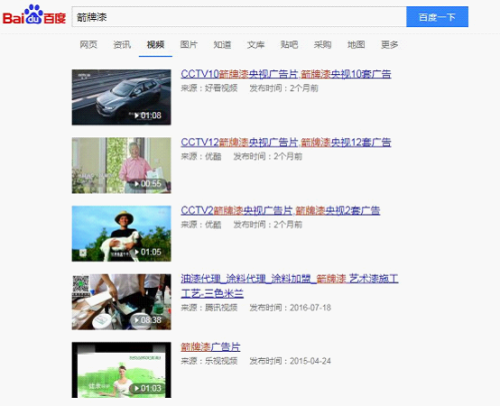Switch to the 网页 tab
Image resolution: width=500 pixels, height=406 pixels.
88,45
